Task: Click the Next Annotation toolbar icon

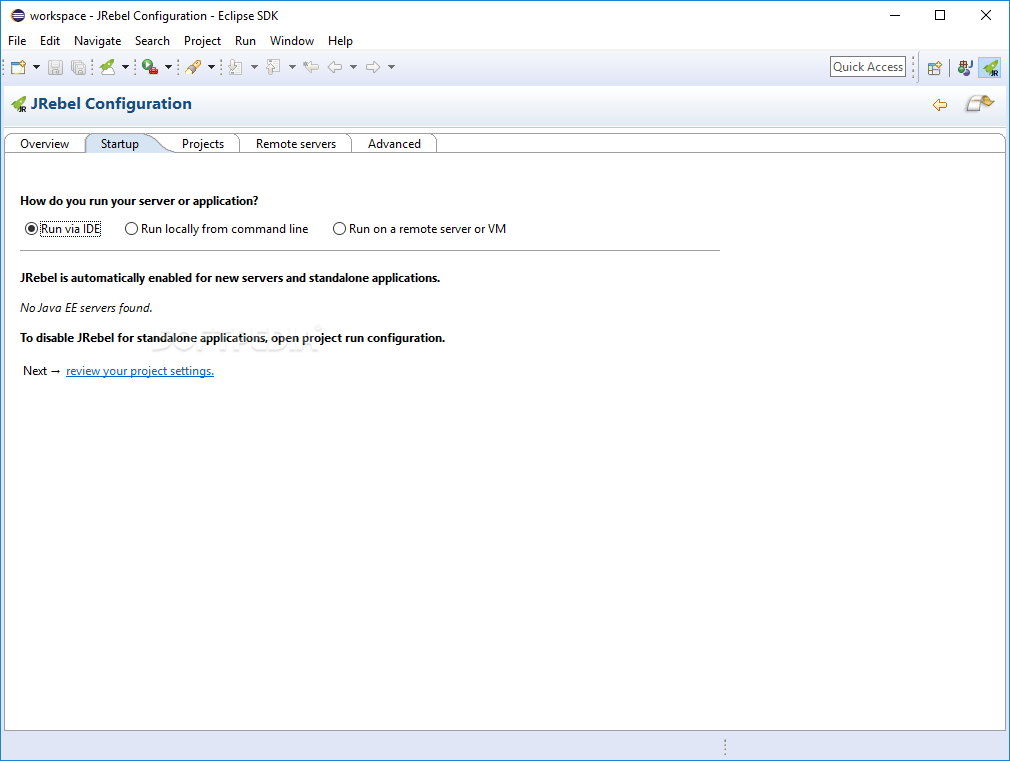Action: pyautogui.click(x=236, y=67)
